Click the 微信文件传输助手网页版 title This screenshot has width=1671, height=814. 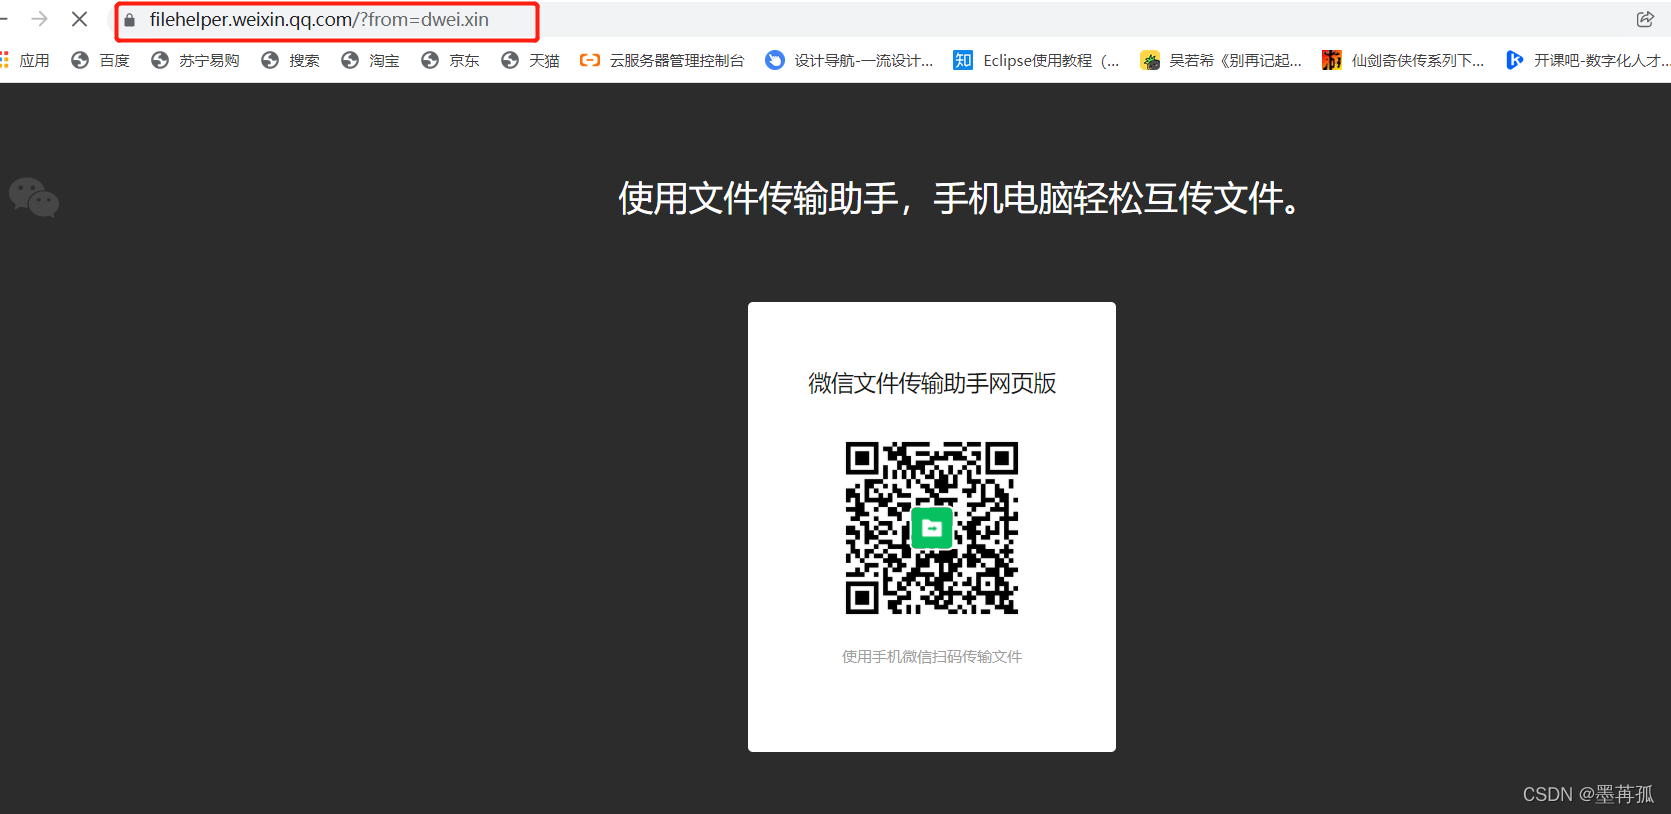tap(932, 383)
